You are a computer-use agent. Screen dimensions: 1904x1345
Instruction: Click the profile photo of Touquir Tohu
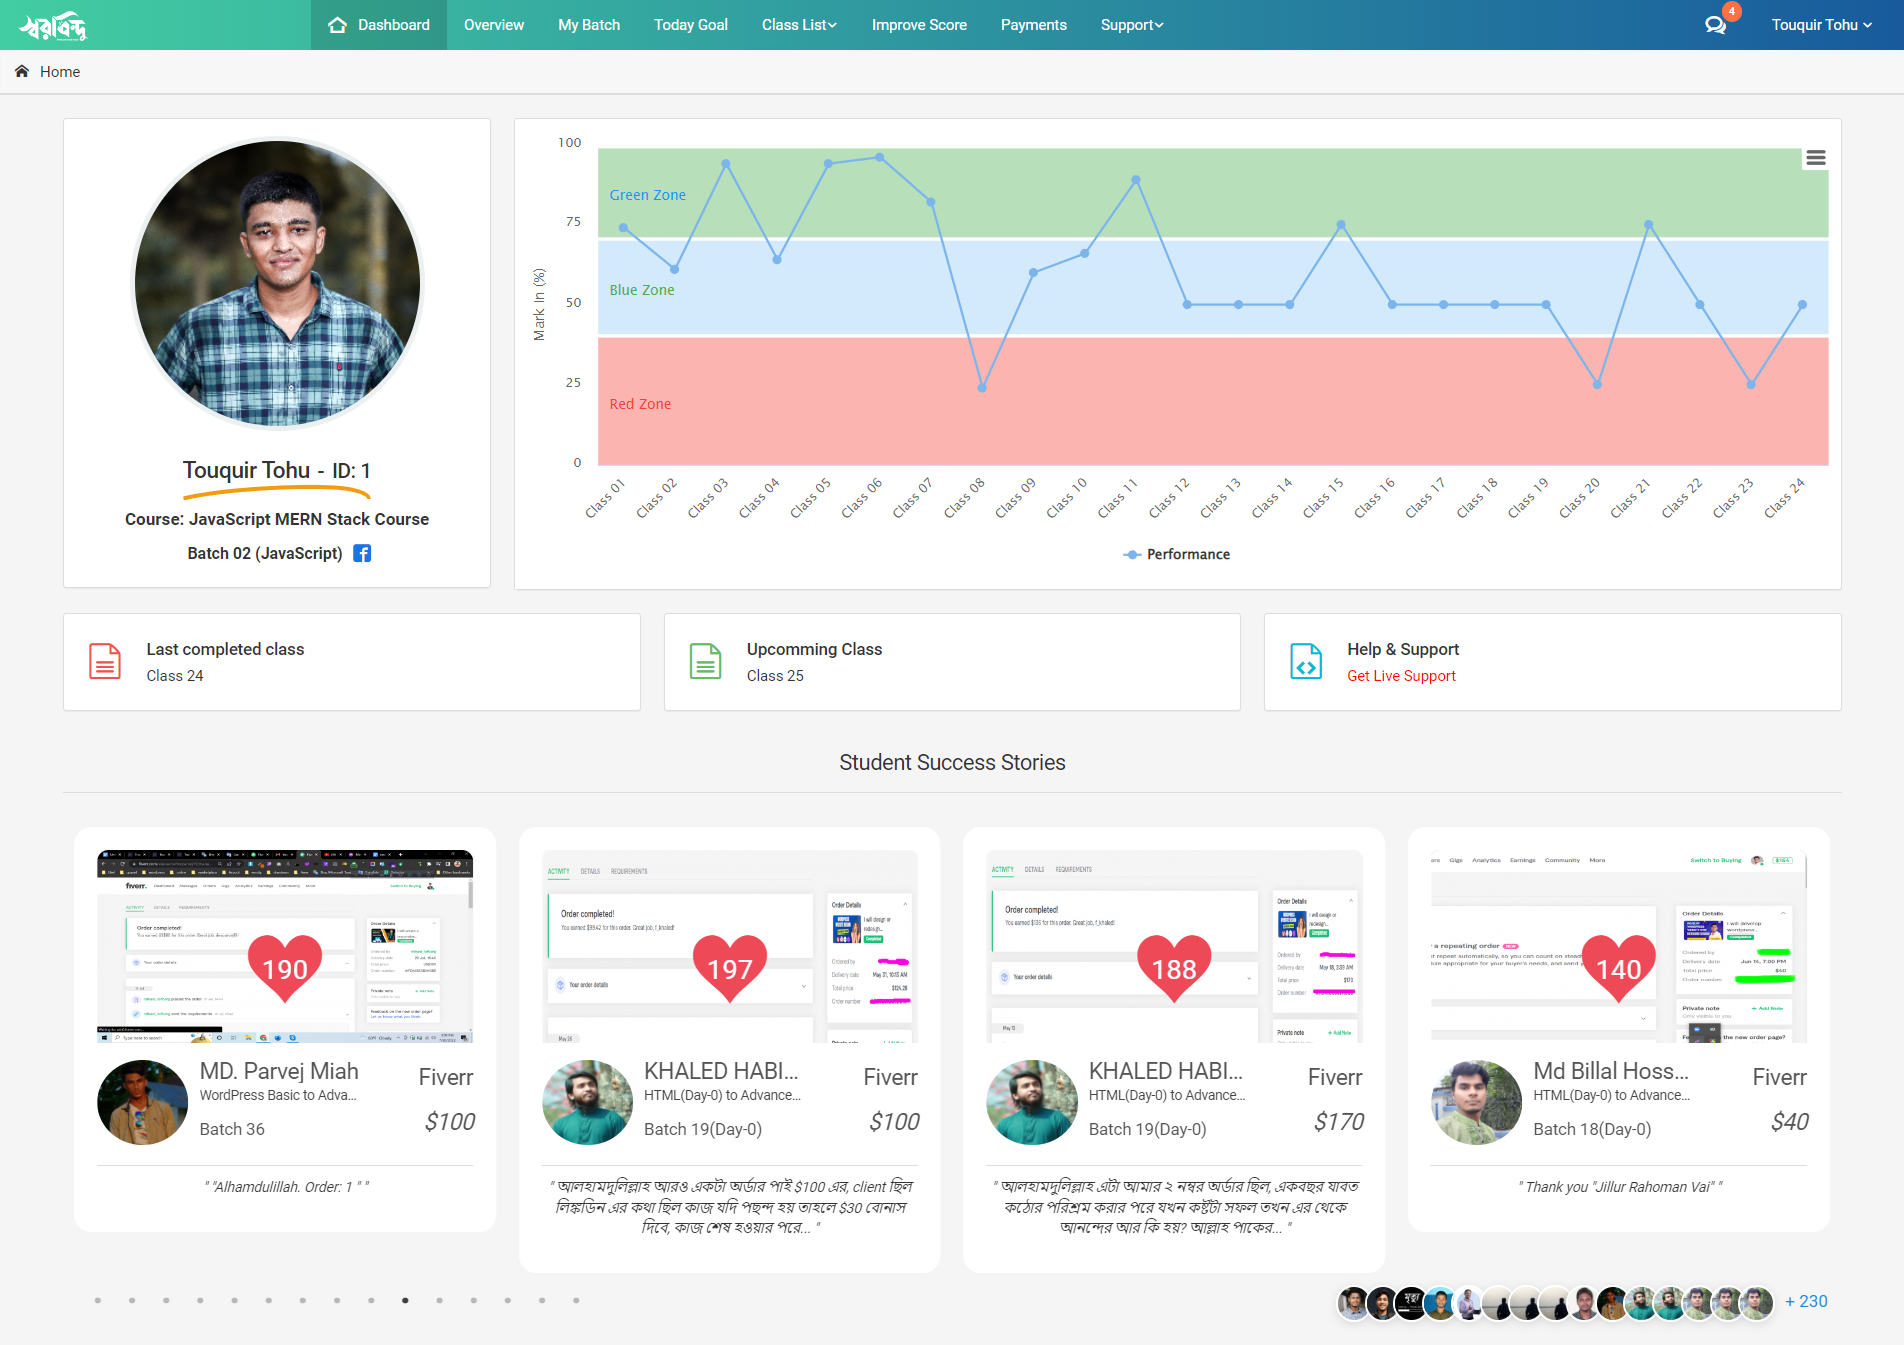[x=278, y=284]
